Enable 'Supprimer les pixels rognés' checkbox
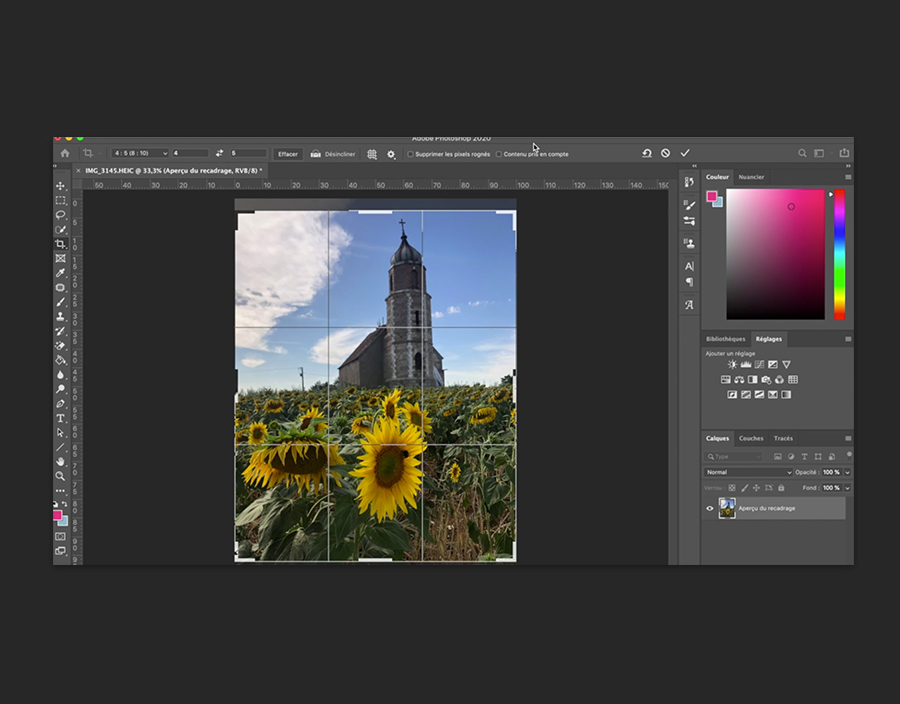The height and width of the screenshot is (704, 900). 411,154
